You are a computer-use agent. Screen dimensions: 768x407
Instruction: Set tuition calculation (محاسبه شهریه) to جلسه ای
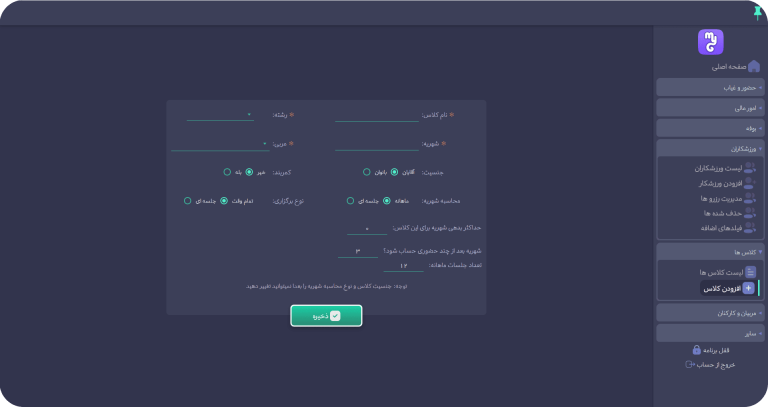click(350, 201)
